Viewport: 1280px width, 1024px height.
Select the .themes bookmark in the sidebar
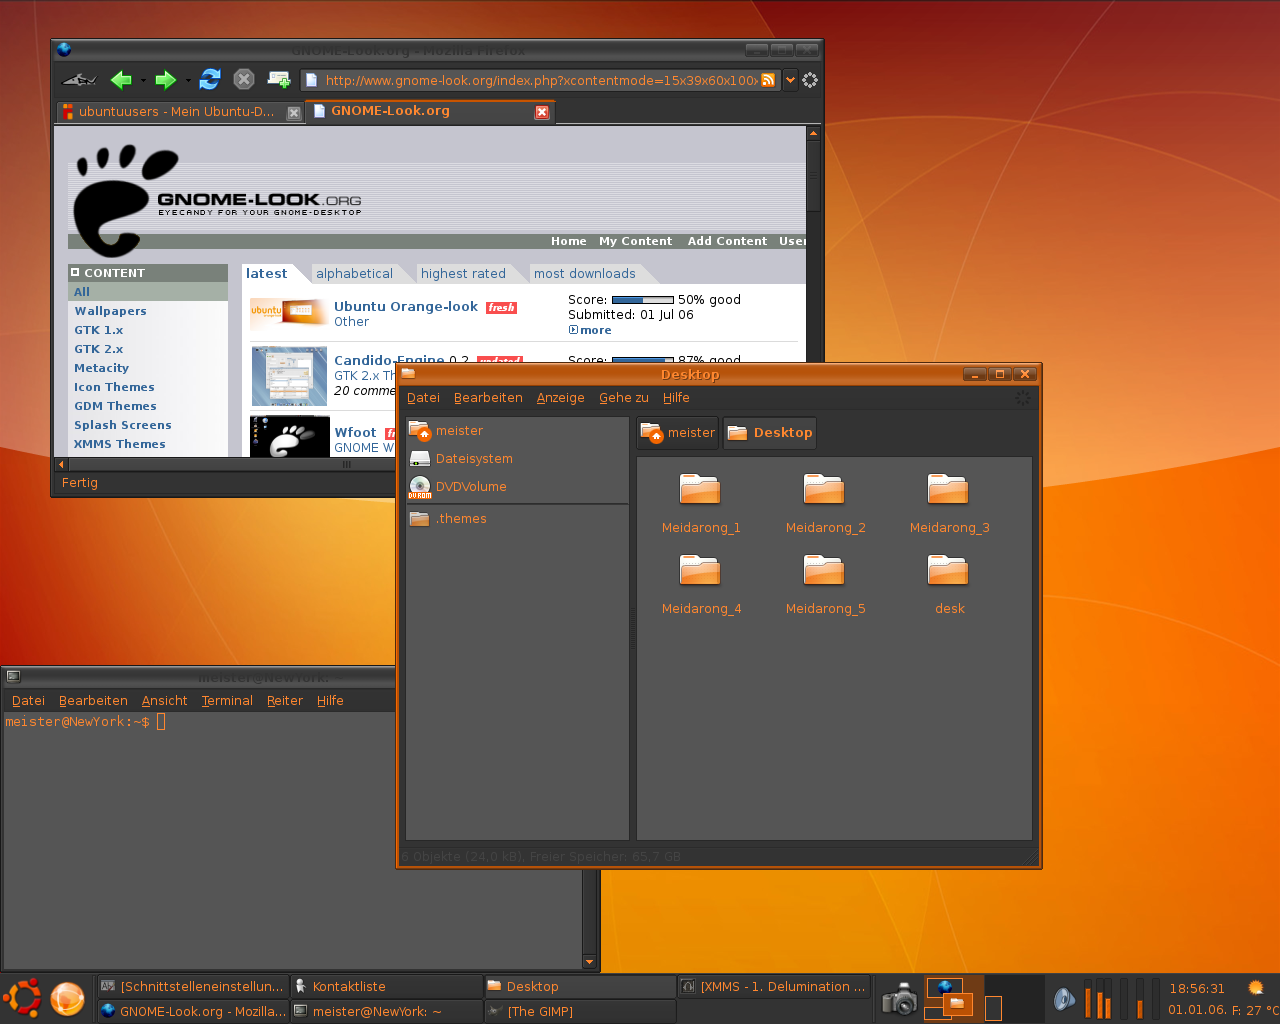[517, 519]
